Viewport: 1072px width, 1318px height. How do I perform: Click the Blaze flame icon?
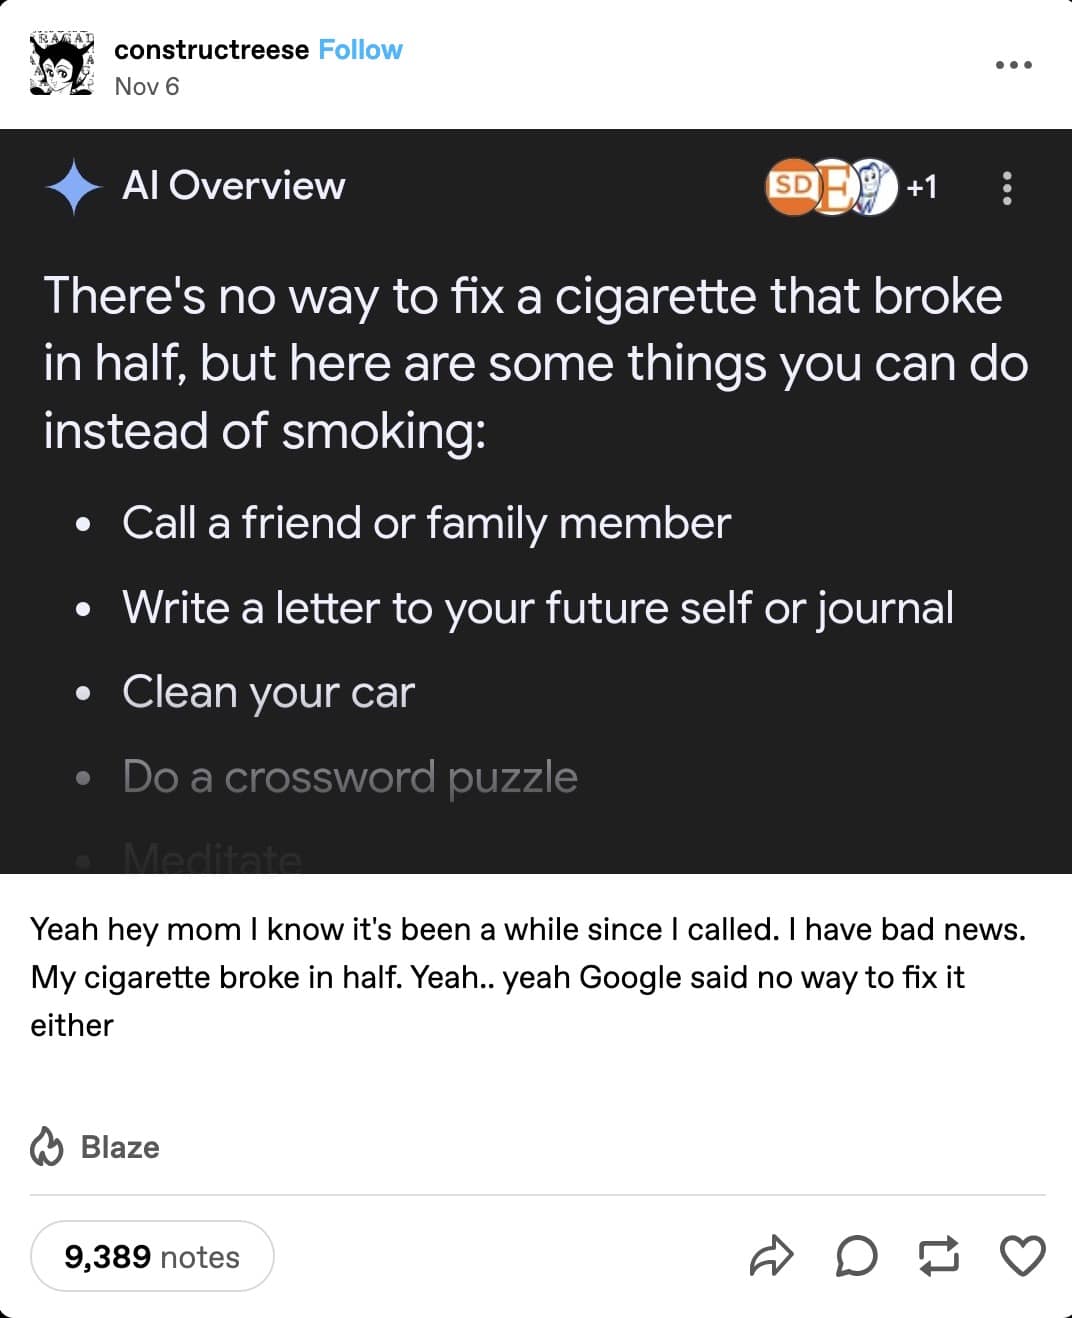point(46,1147)
